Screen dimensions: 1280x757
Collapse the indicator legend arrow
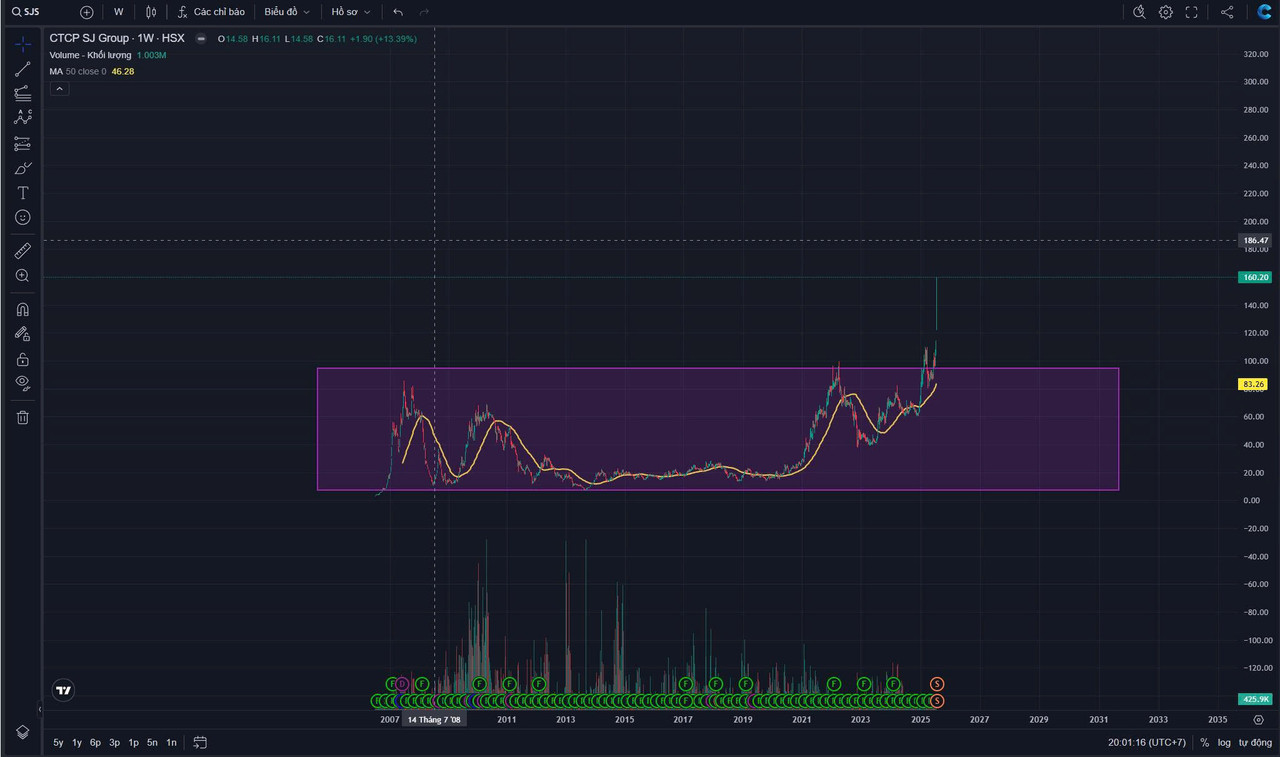coord(59,89)
